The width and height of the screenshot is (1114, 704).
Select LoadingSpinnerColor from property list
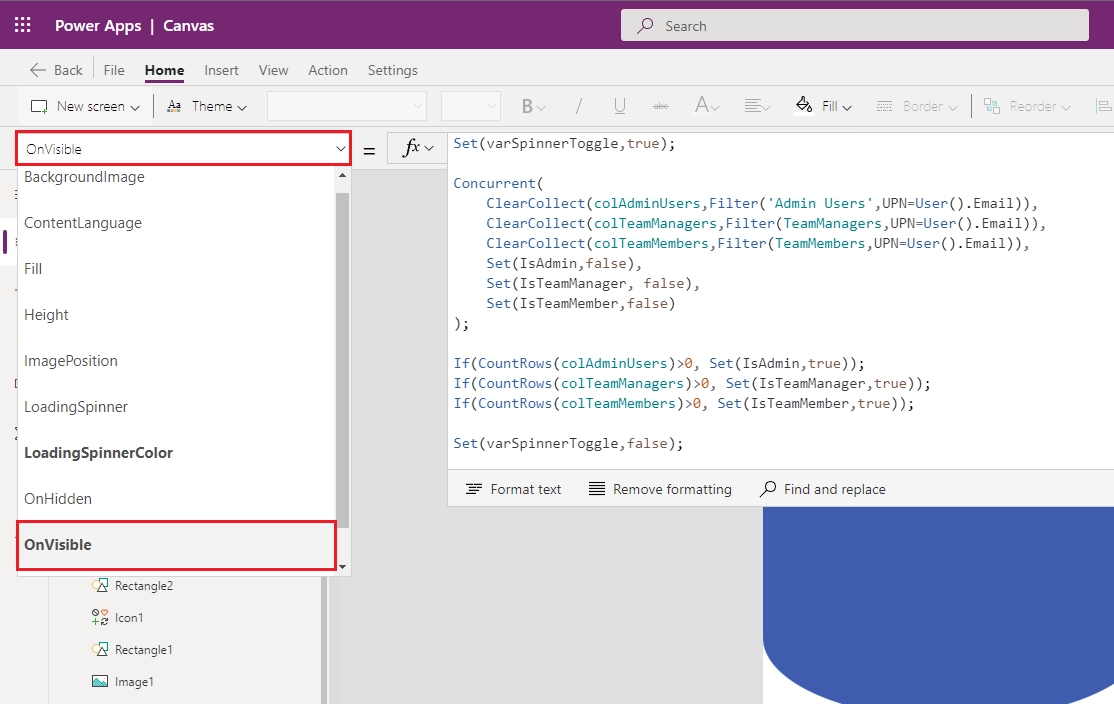click(98, 453)
